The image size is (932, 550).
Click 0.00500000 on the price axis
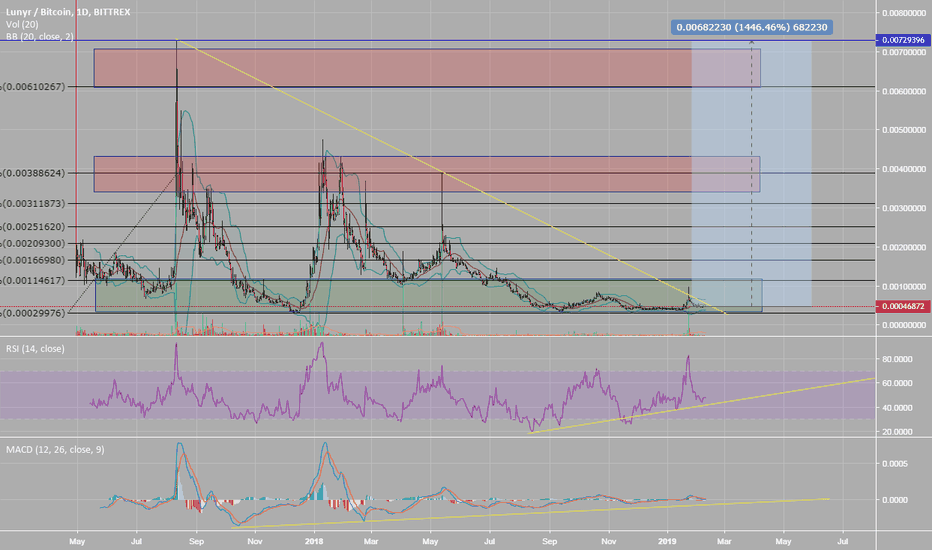tap(903, 130)
